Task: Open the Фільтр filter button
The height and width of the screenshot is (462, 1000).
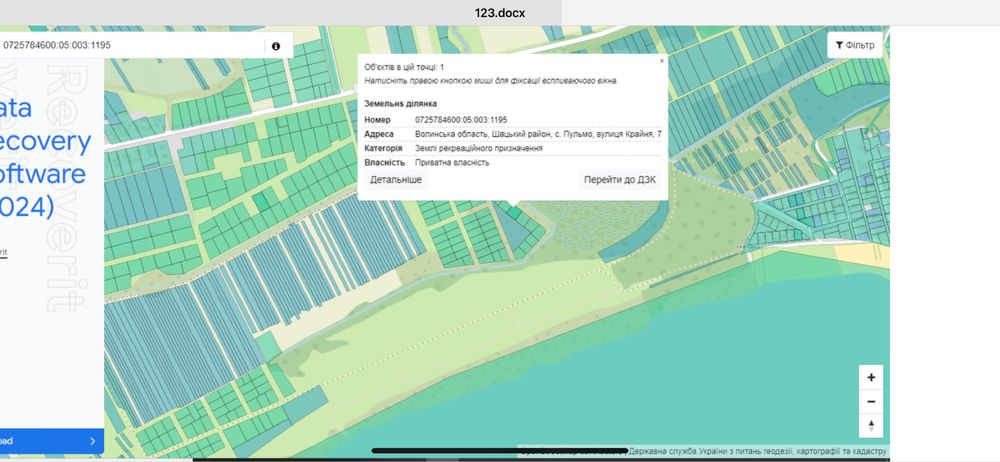Action: click(x=855, y=45)
